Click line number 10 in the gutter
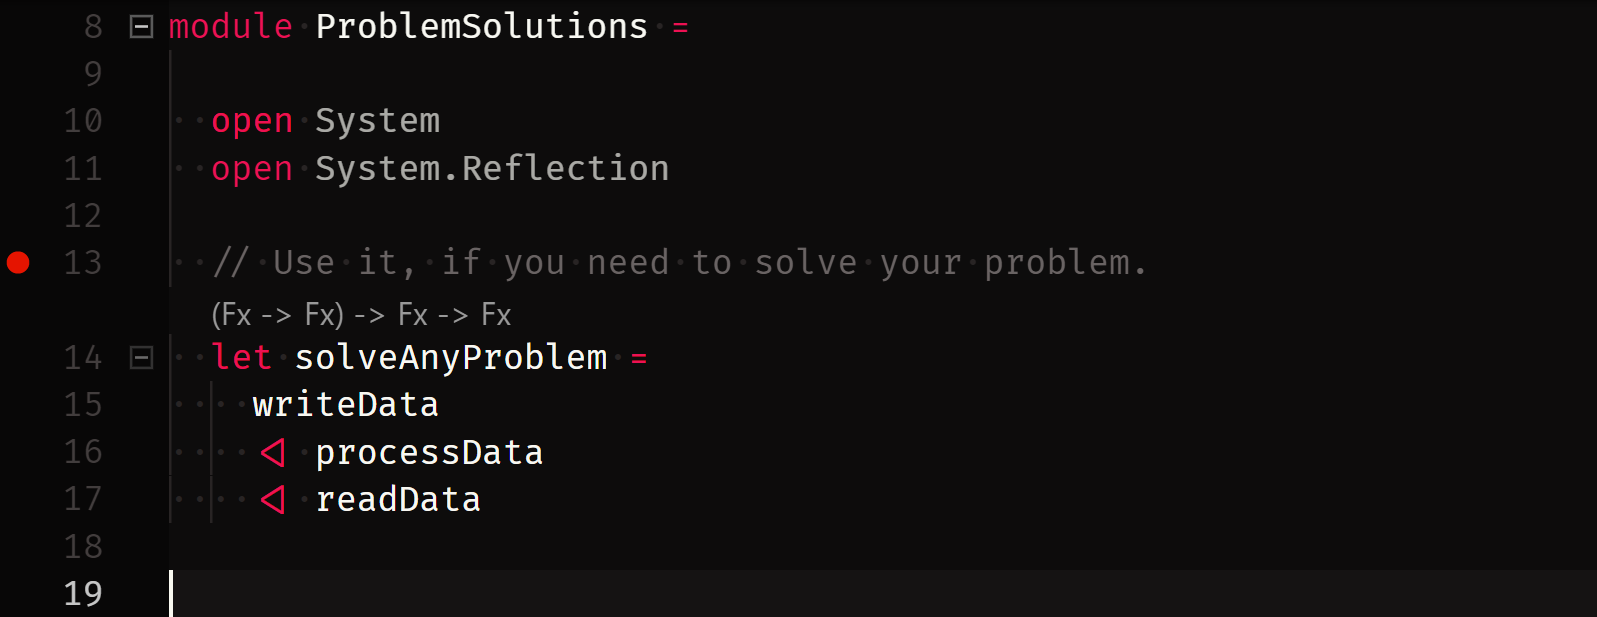The height and width of the screenshot is (617, 1597). tap(83, 121)
